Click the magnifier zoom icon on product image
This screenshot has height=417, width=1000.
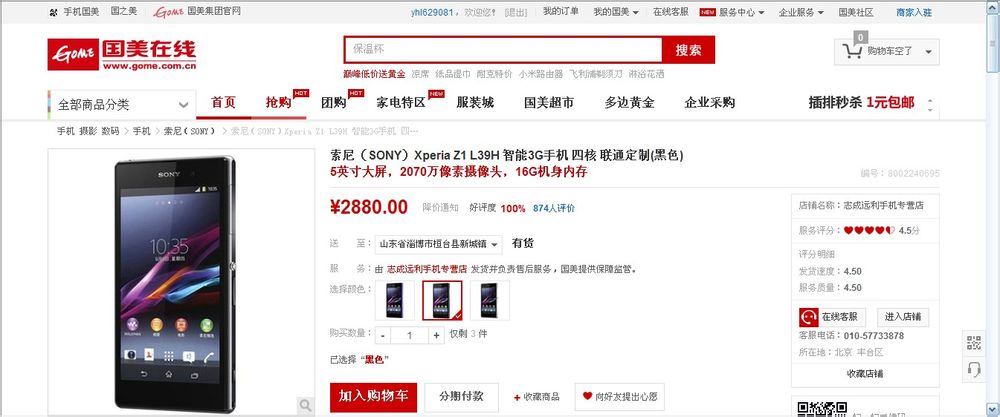305,405
